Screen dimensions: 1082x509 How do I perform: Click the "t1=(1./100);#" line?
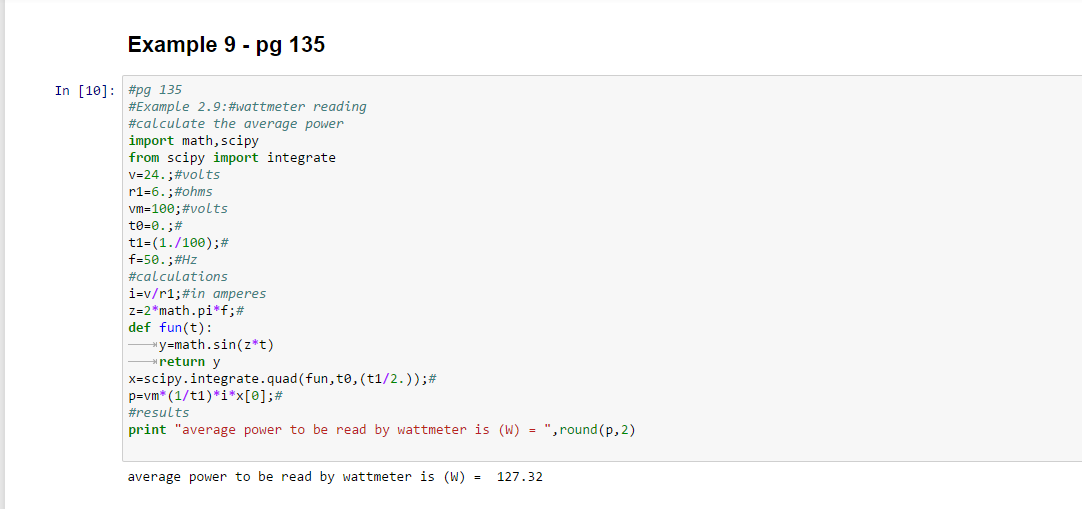tap(179, 243)
